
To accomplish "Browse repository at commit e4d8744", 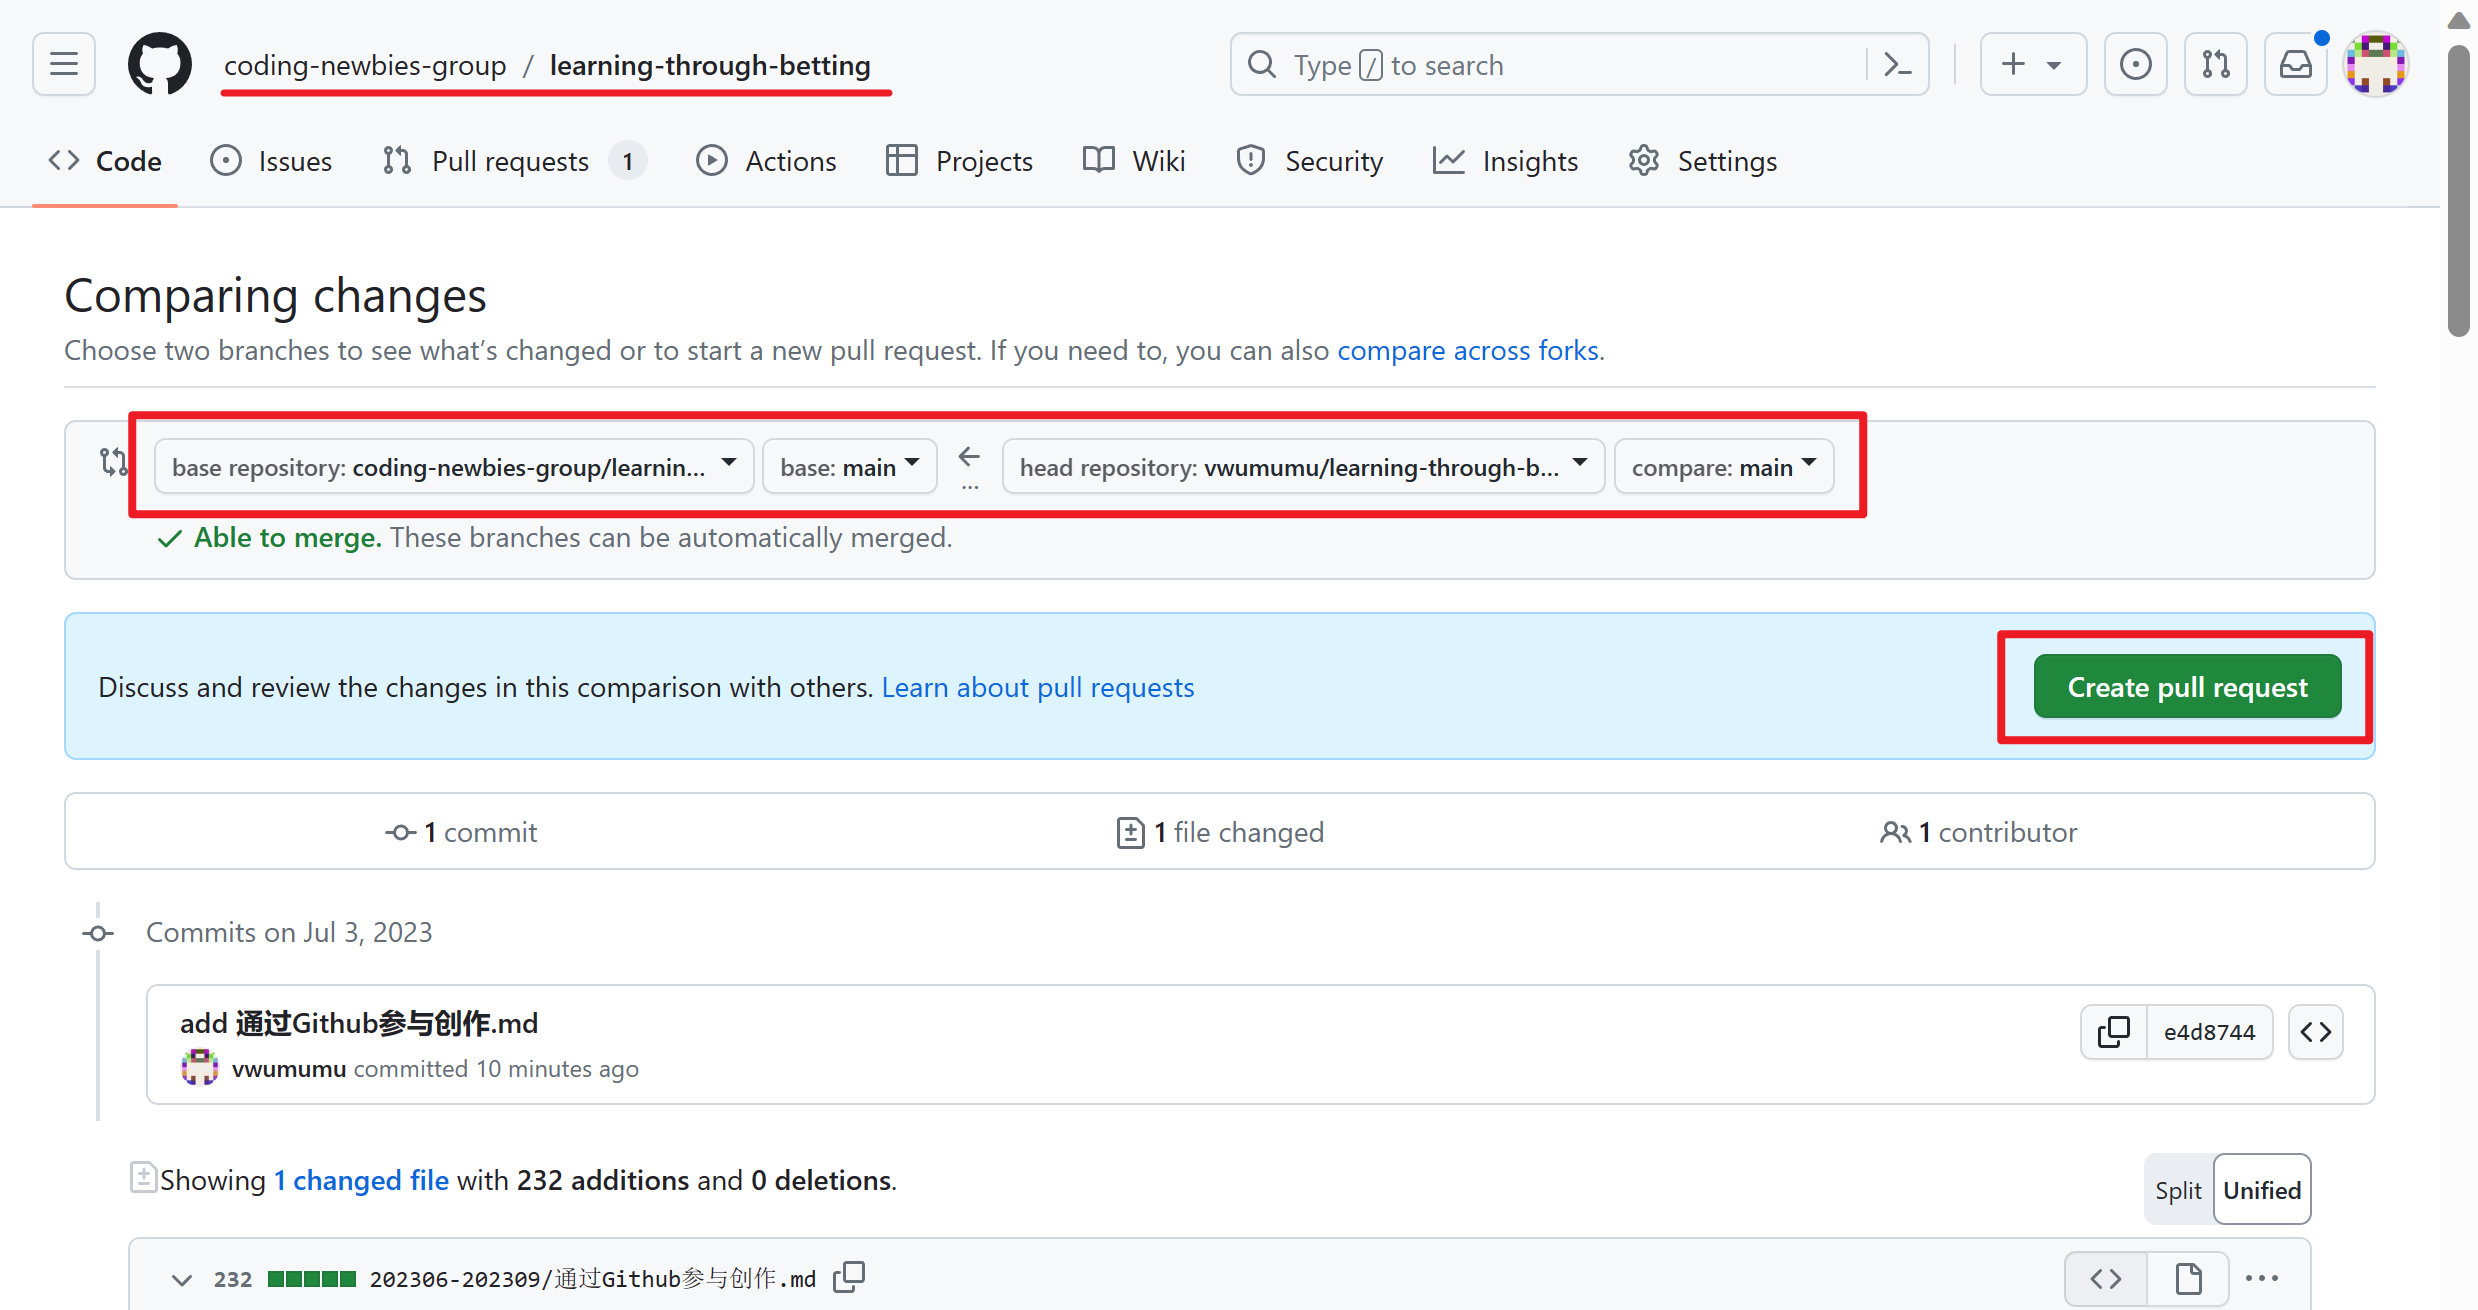I will (x=2316, y=1032).
